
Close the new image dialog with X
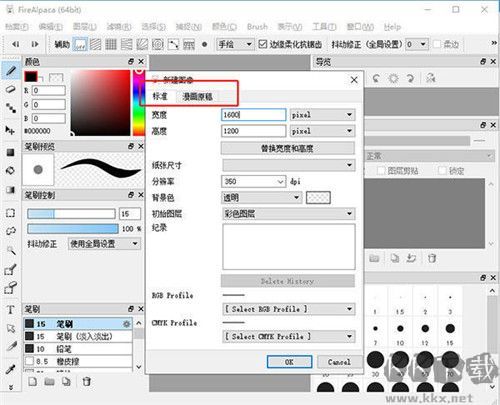click(354, 80)
